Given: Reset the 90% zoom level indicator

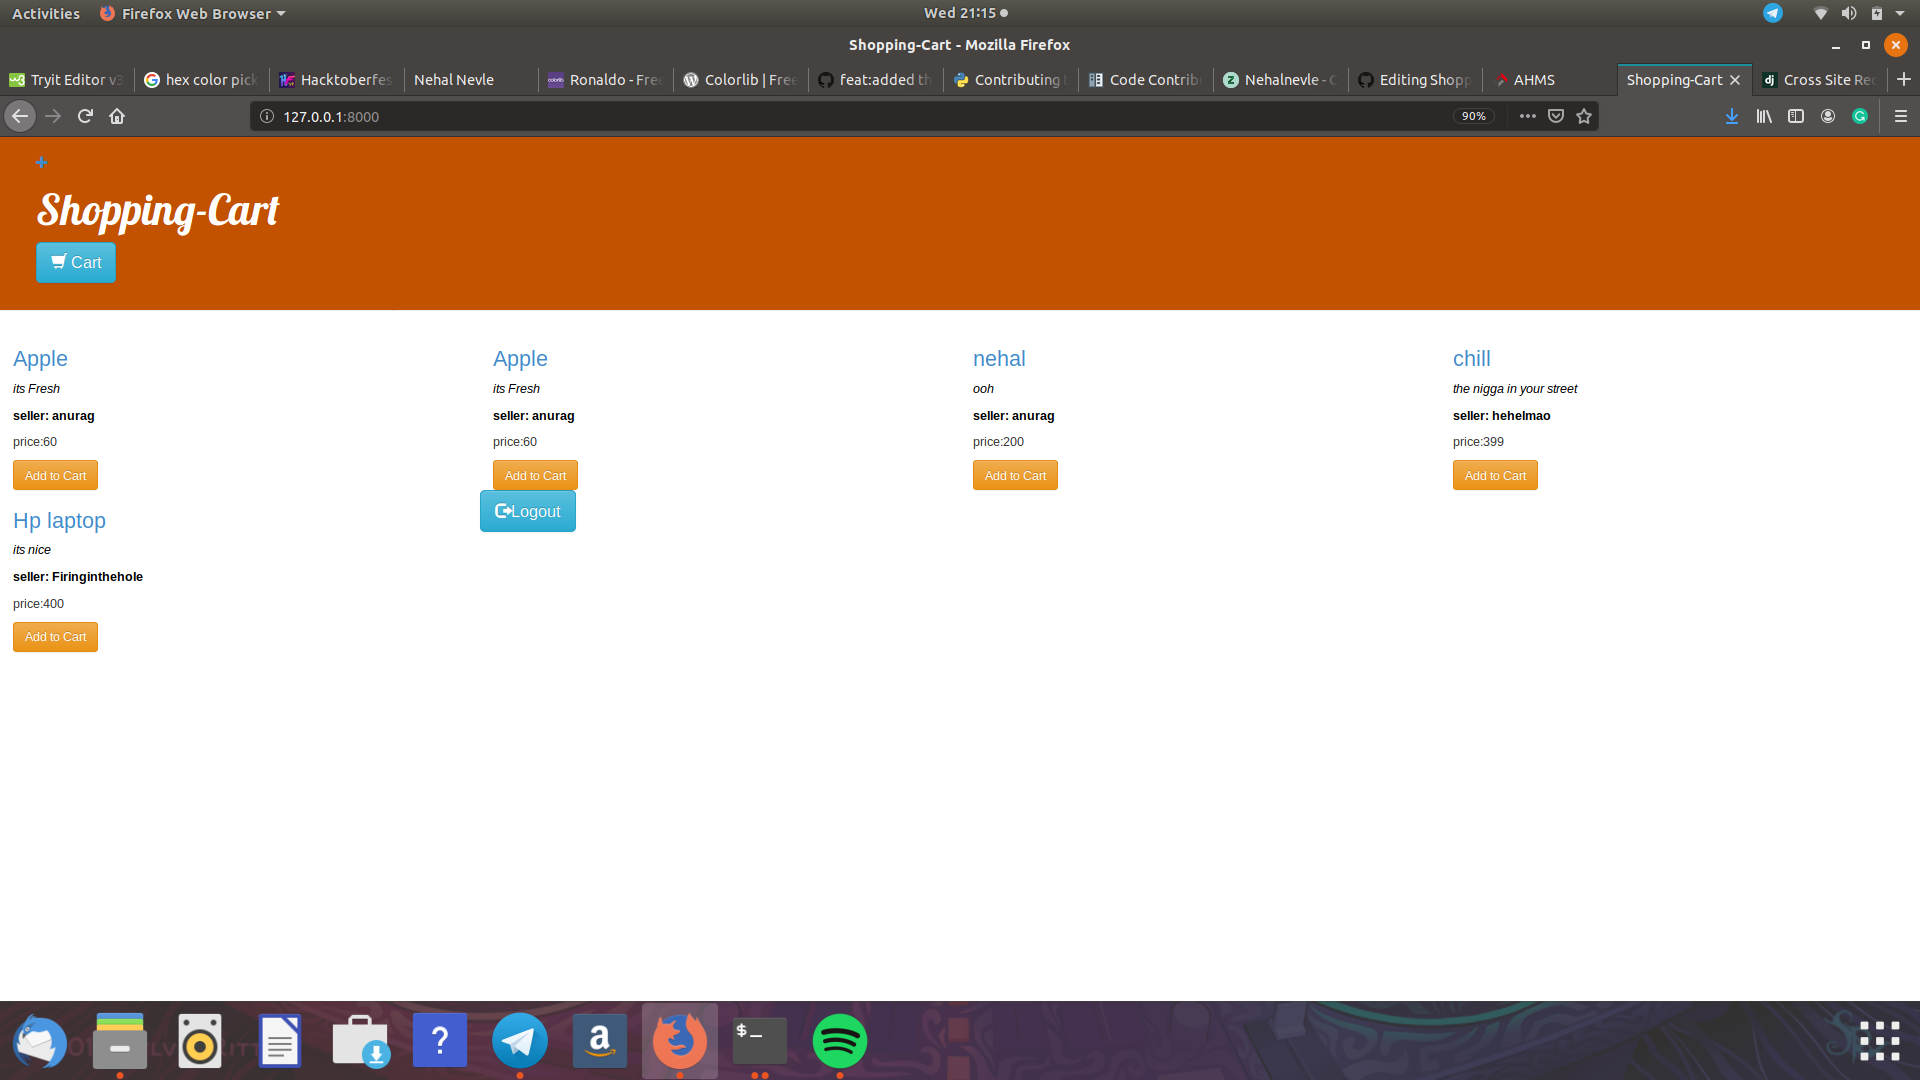Looking at the screenshot, I should pyautogui.click(x=1473, y=116).
